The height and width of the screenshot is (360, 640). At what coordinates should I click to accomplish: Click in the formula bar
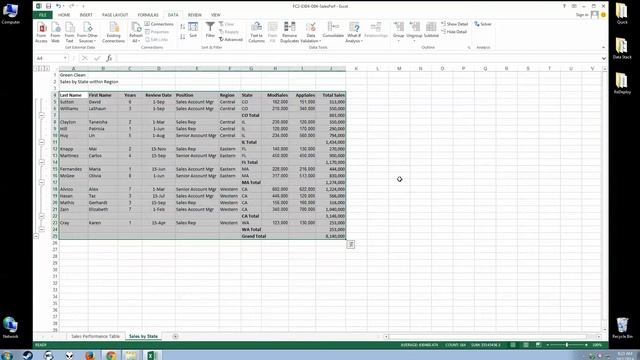358,58
